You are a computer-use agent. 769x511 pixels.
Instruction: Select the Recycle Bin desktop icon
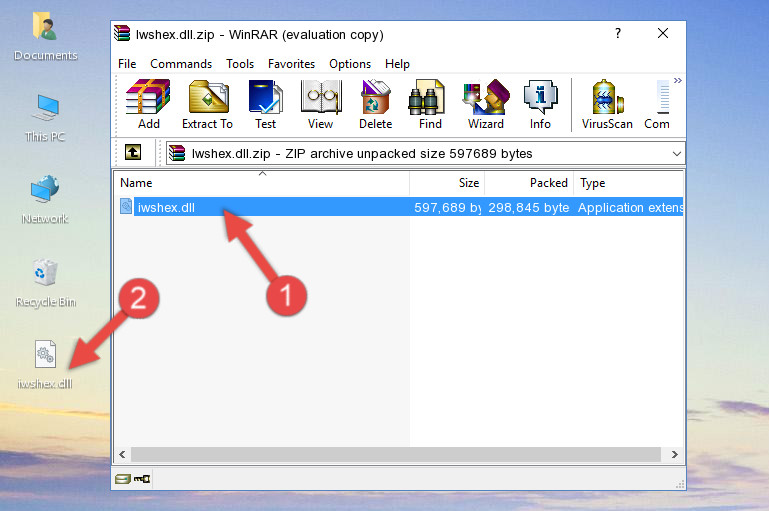46,283
